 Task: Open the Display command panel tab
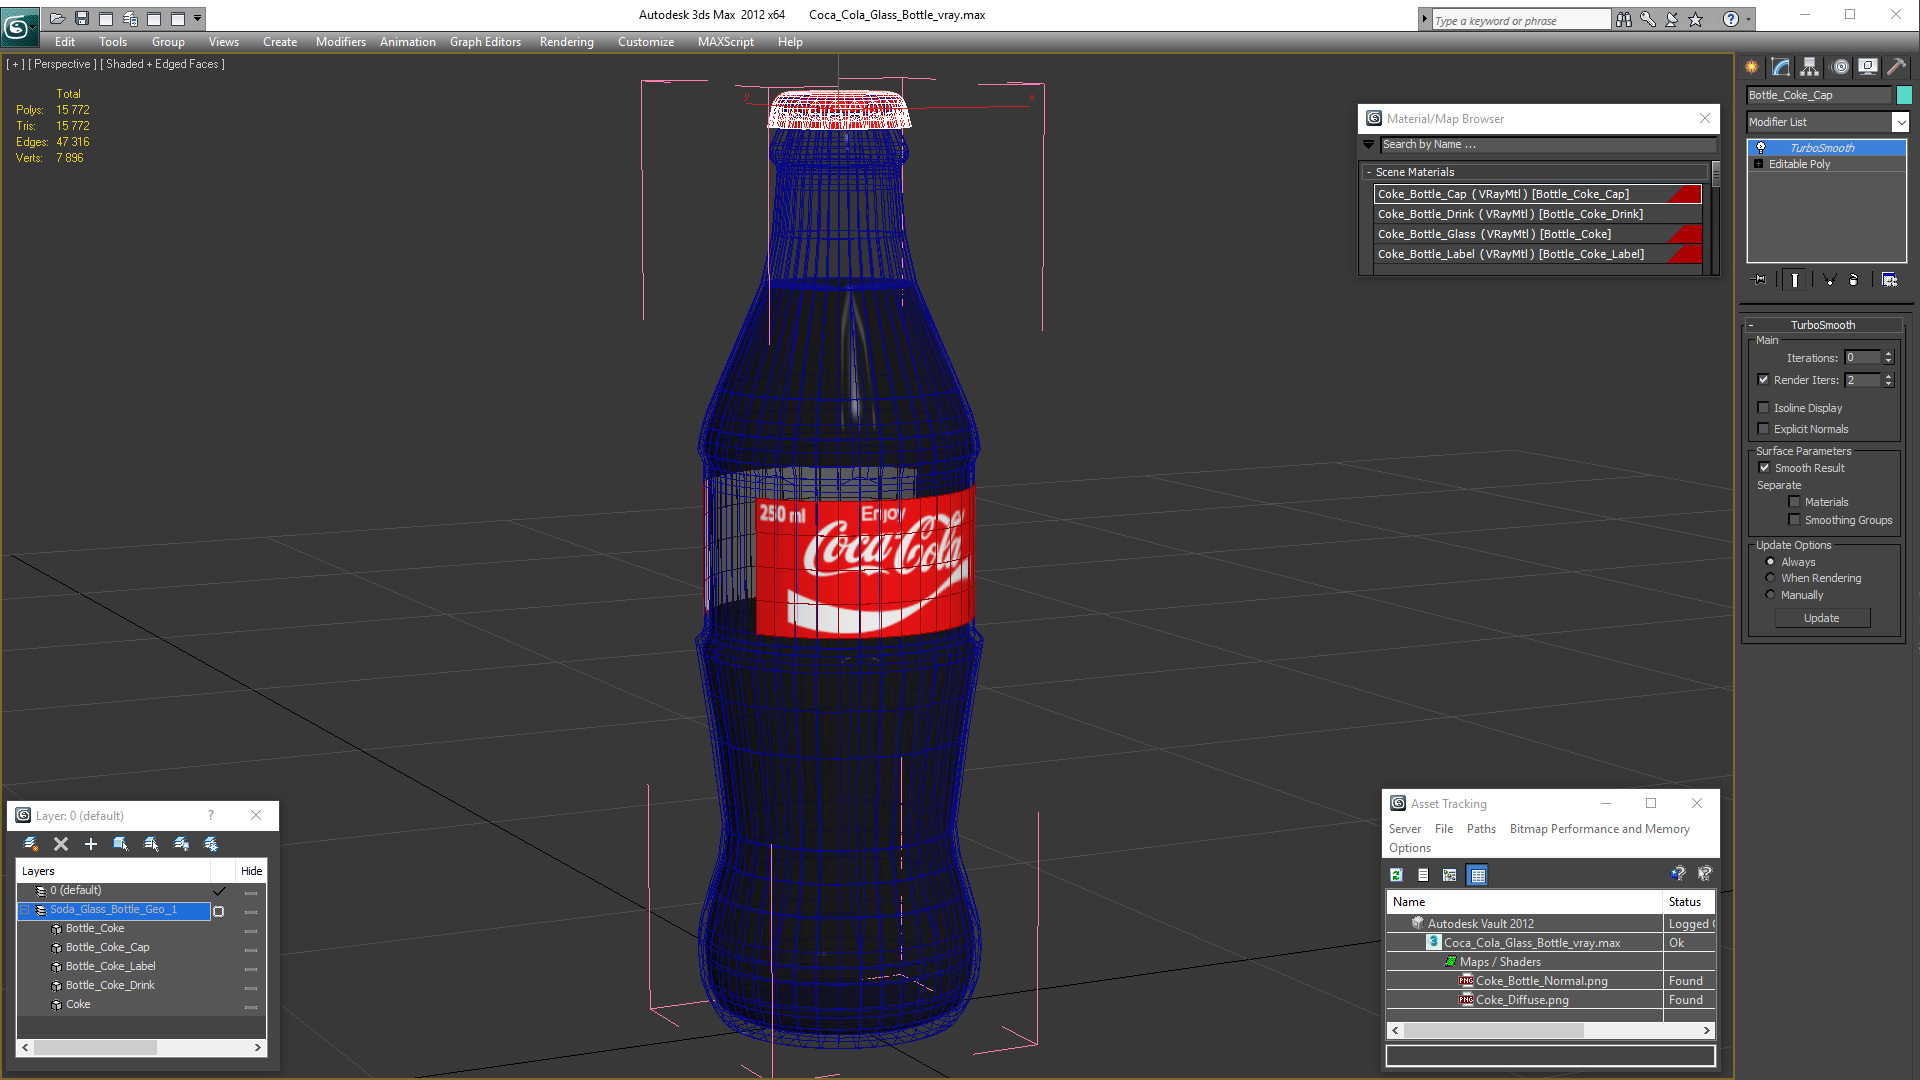(1868, 67)
